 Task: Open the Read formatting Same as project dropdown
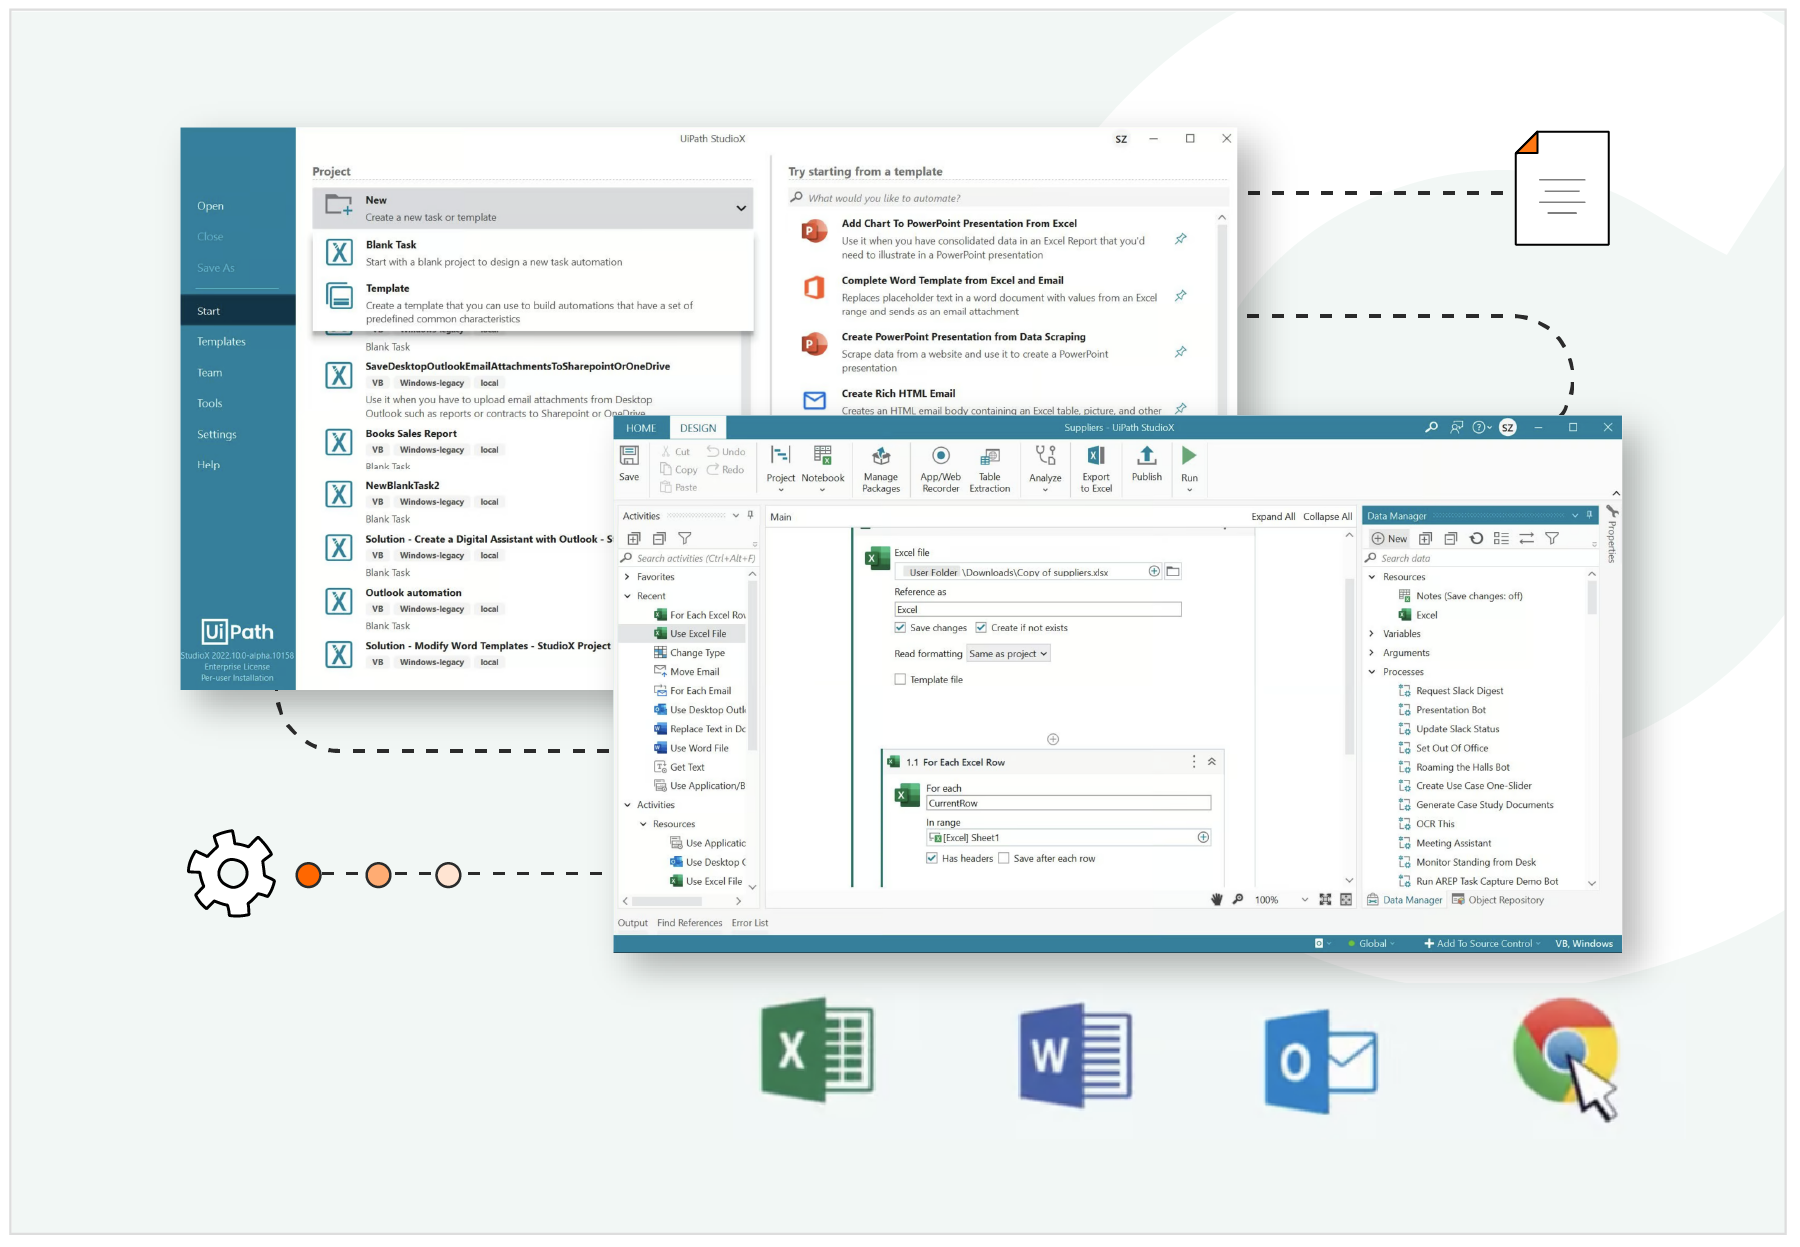point(1008,653)
